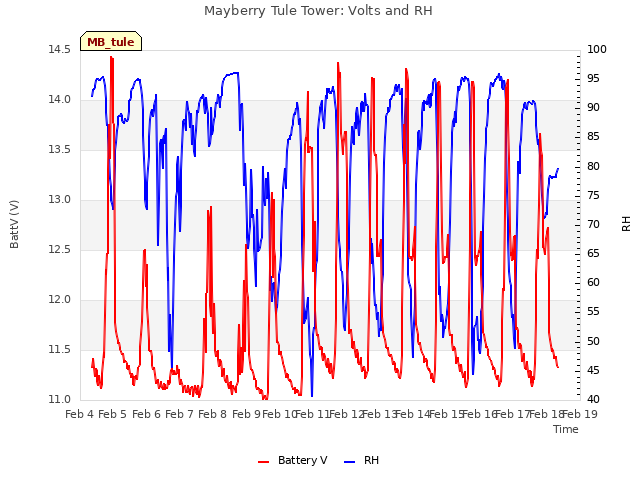This screenshot has height=480, width=640.
Task: Click the blue RH legend swatch
Action: click(350, 462)
